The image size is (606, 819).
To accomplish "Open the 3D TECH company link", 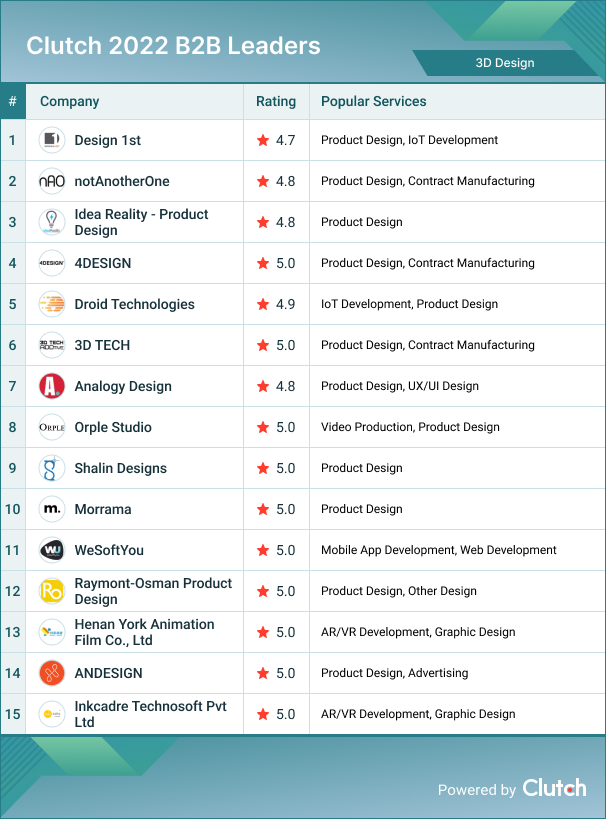I will [102, 345].
